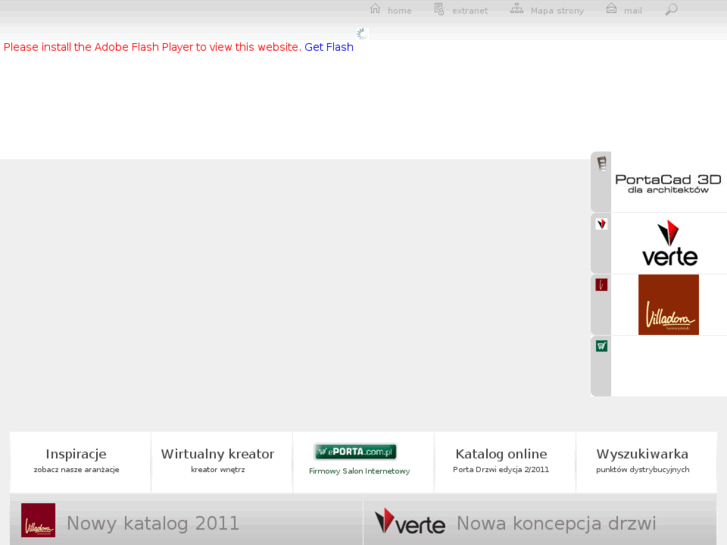Open the home link text
The height and width of the screenshot is (545, 727).
pos(399,11)
